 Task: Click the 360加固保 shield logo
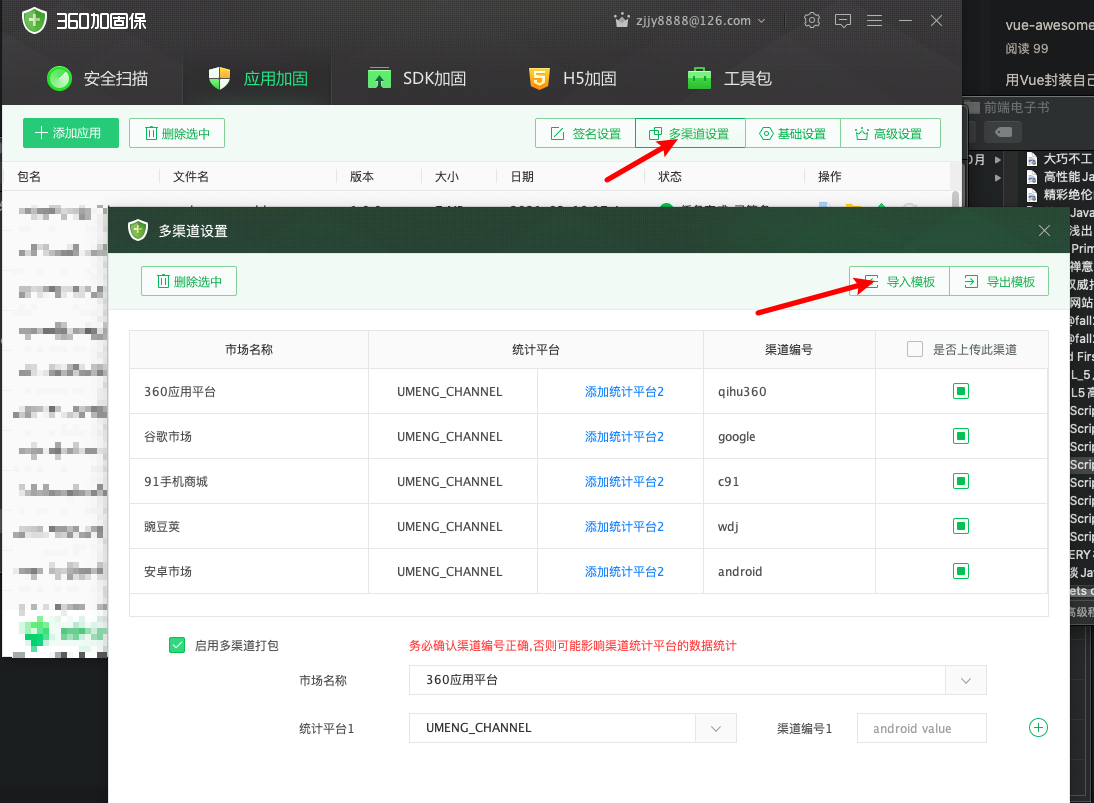pos(34,21)
